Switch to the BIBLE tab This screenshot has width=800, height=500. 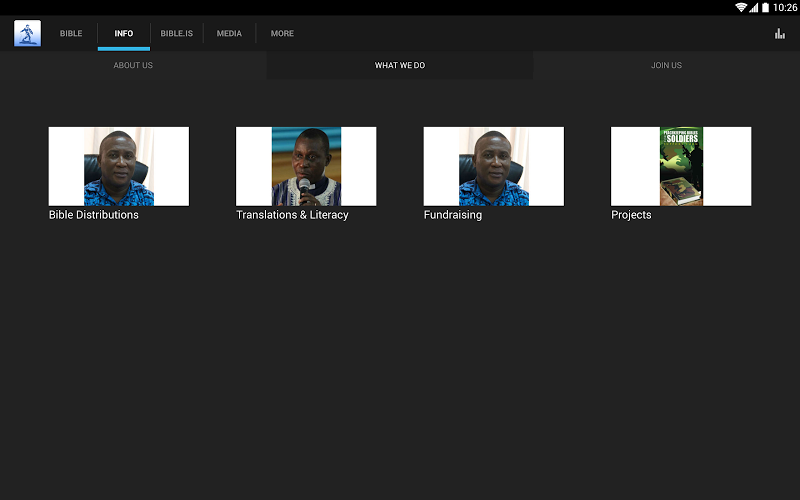pos(71,33)
